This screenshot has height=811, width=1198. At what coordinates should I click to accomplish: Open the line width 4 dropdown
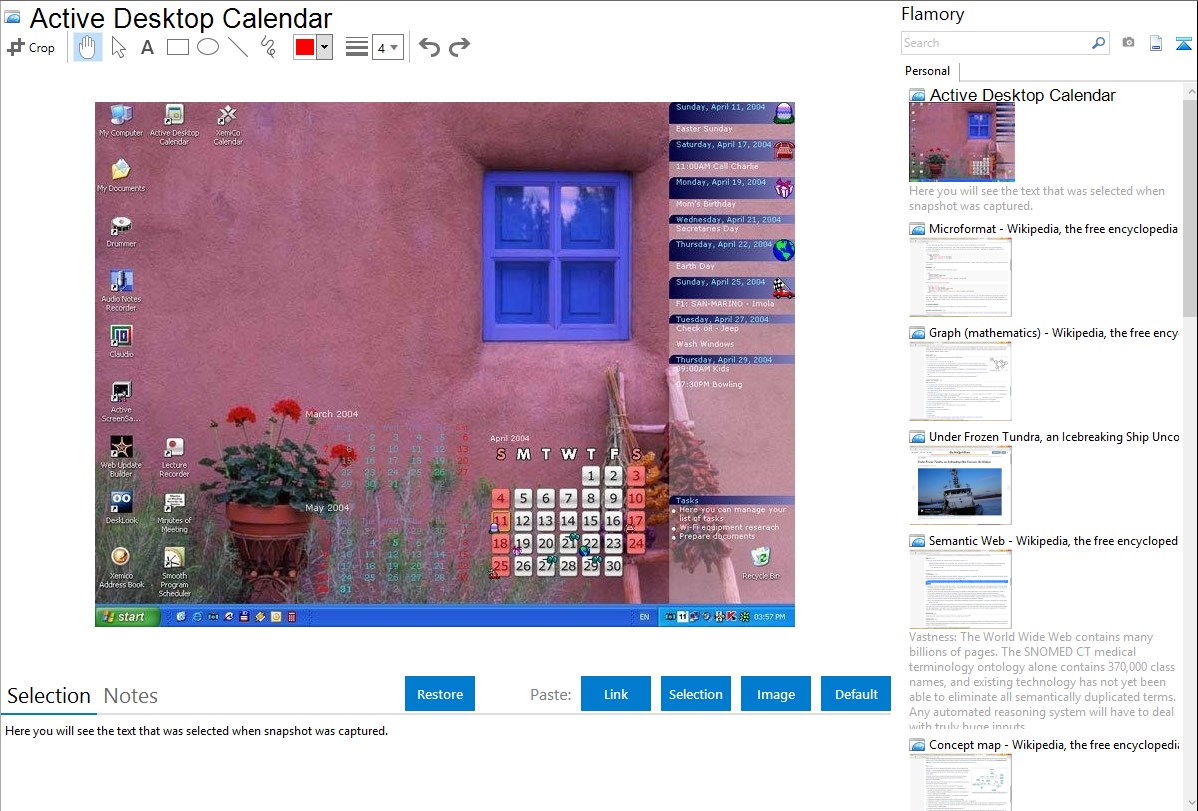click(x=388, y=48)
